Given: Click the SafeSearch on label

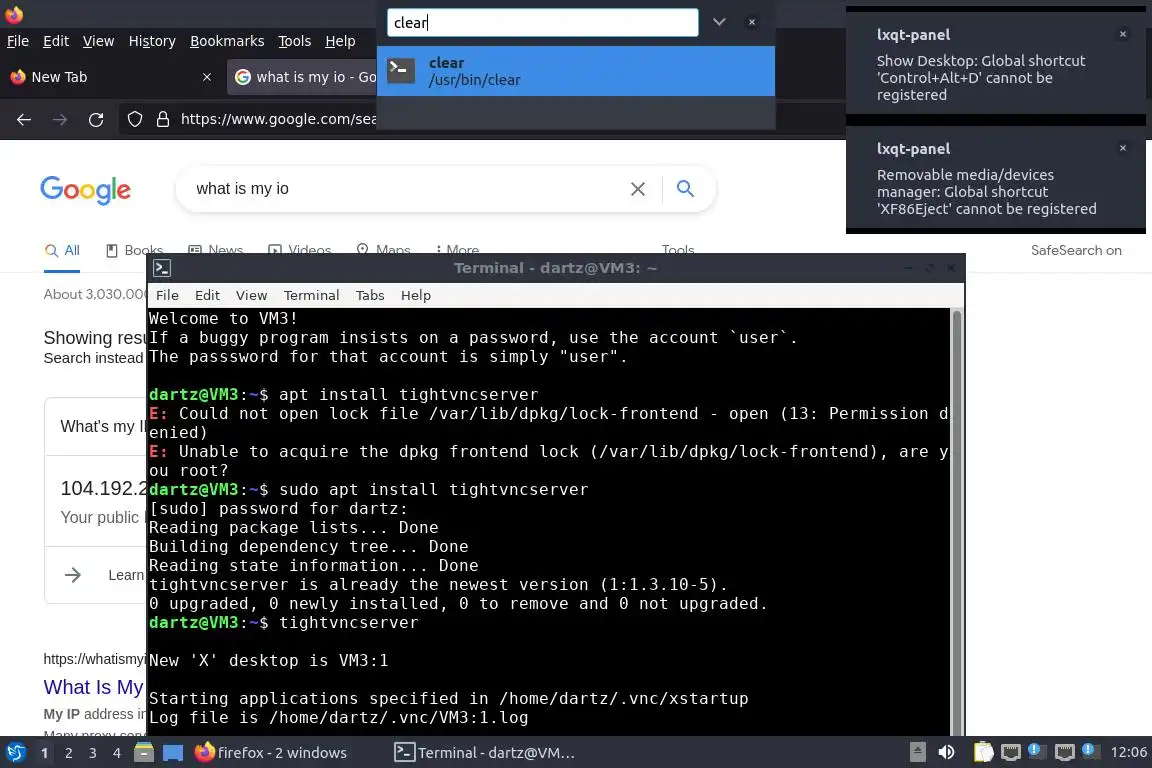Looking at the screenshot, I should pyautogui.click(x=1076, y=251).
